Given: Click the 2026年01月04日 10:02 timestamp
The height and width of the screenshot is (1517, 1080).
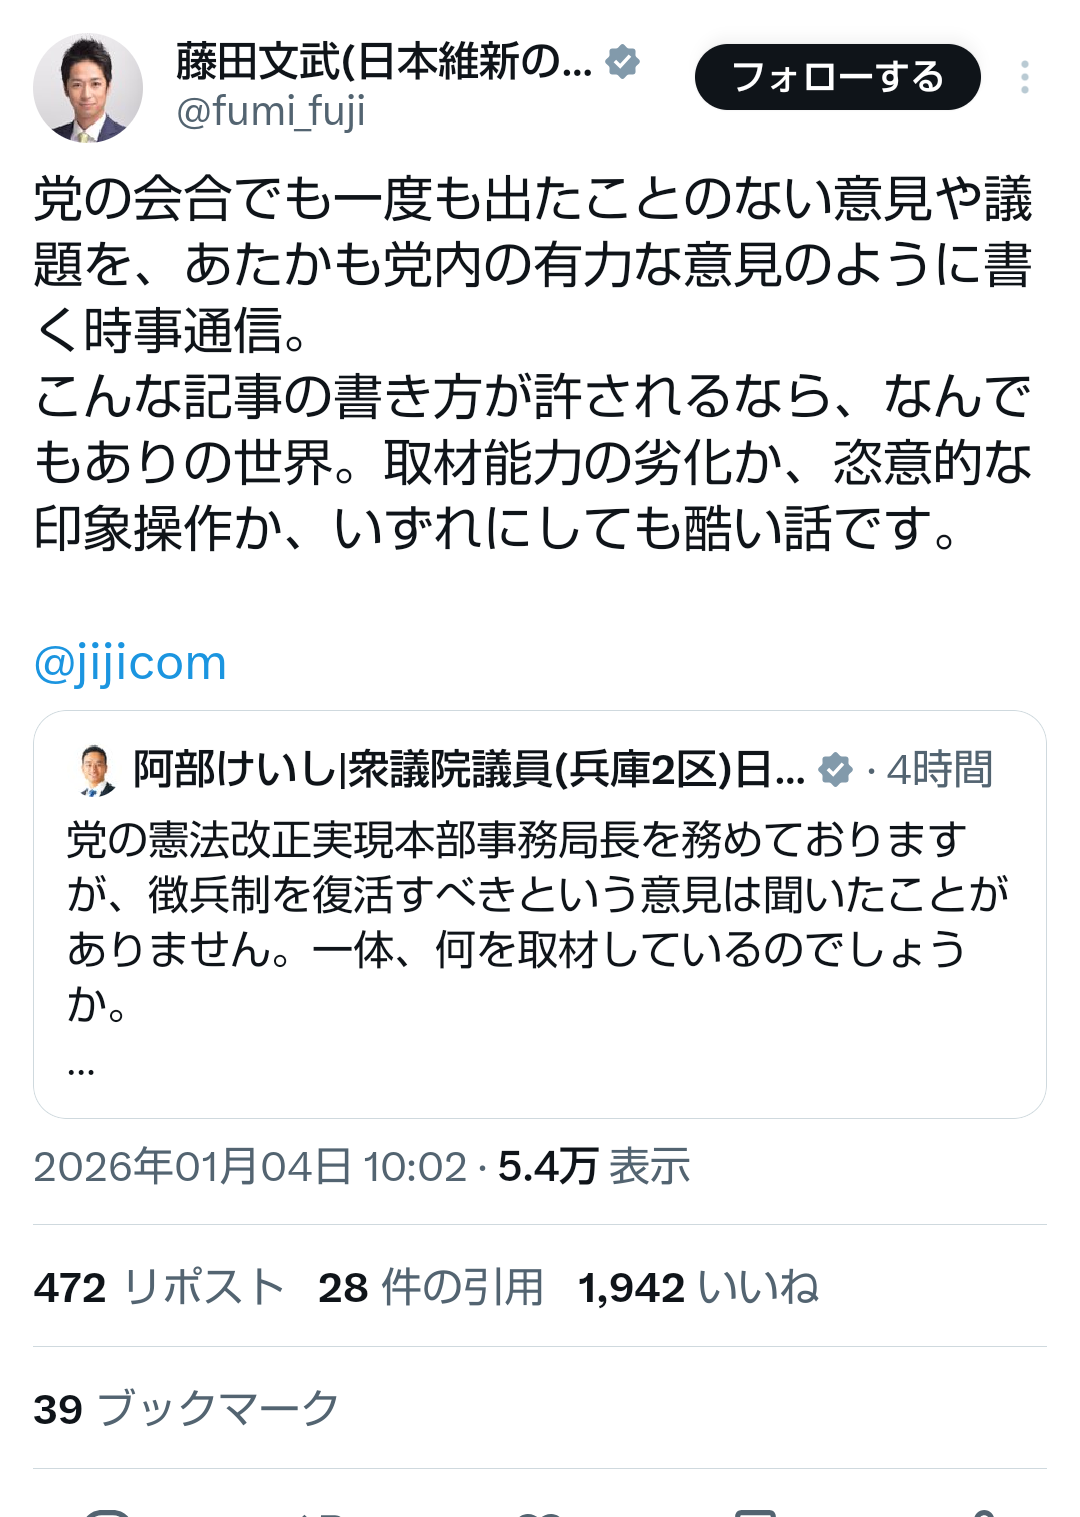Looking at the screenshot, I should pos(250,1167).
